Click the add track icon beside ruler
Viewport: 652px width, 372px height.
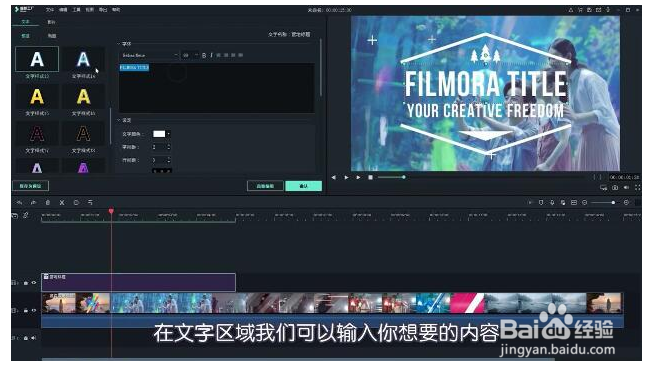(15, 215)
